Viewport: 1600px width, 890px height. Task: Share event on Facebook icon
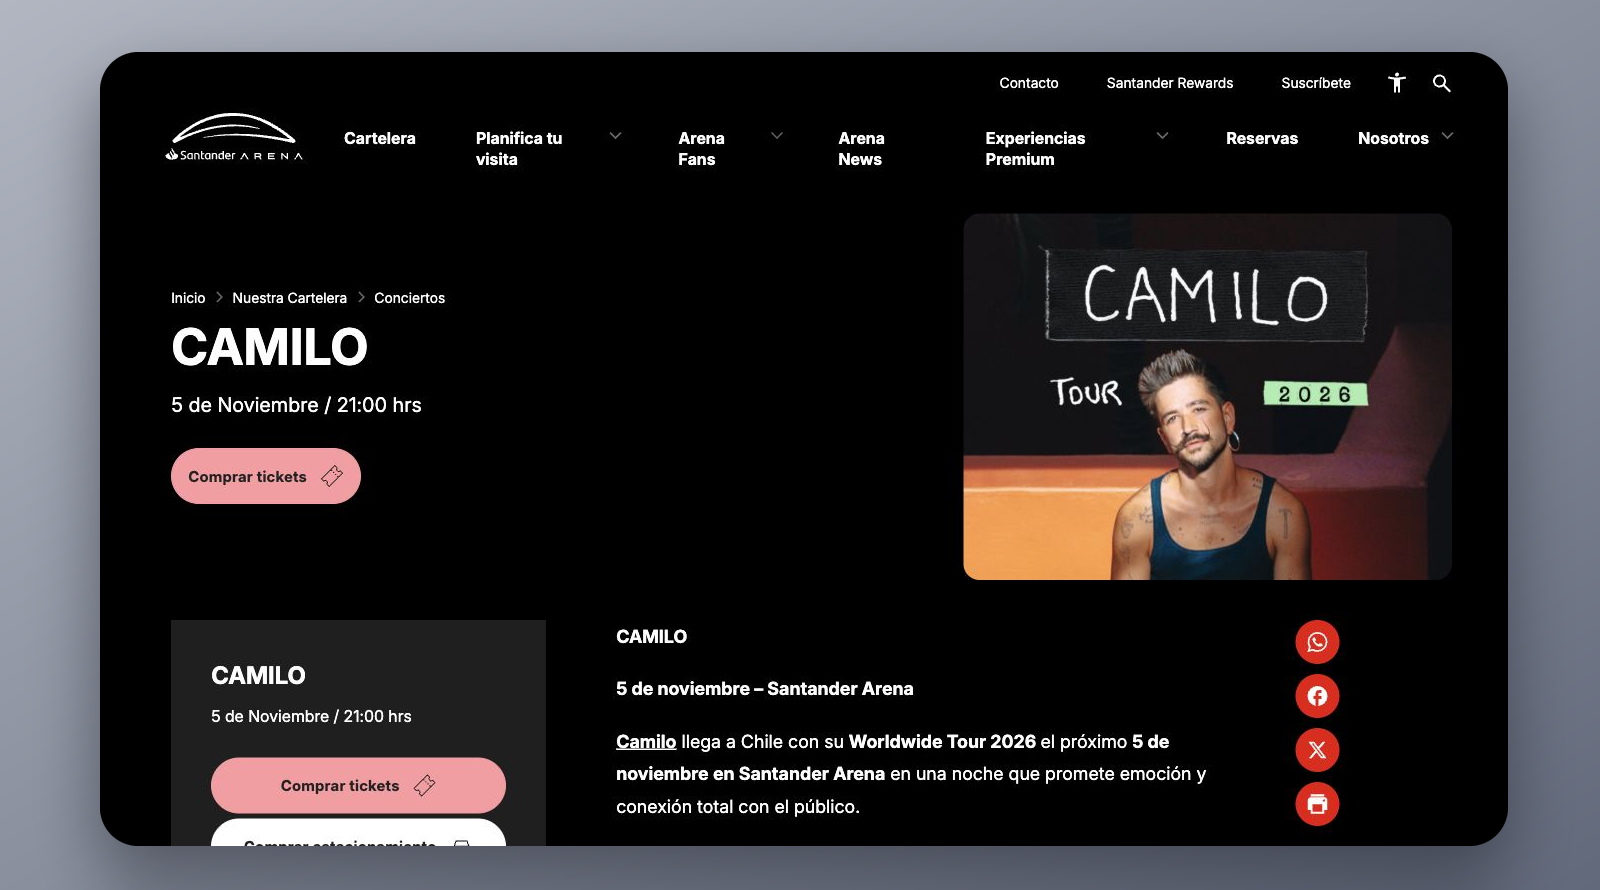pos(1317,696)
